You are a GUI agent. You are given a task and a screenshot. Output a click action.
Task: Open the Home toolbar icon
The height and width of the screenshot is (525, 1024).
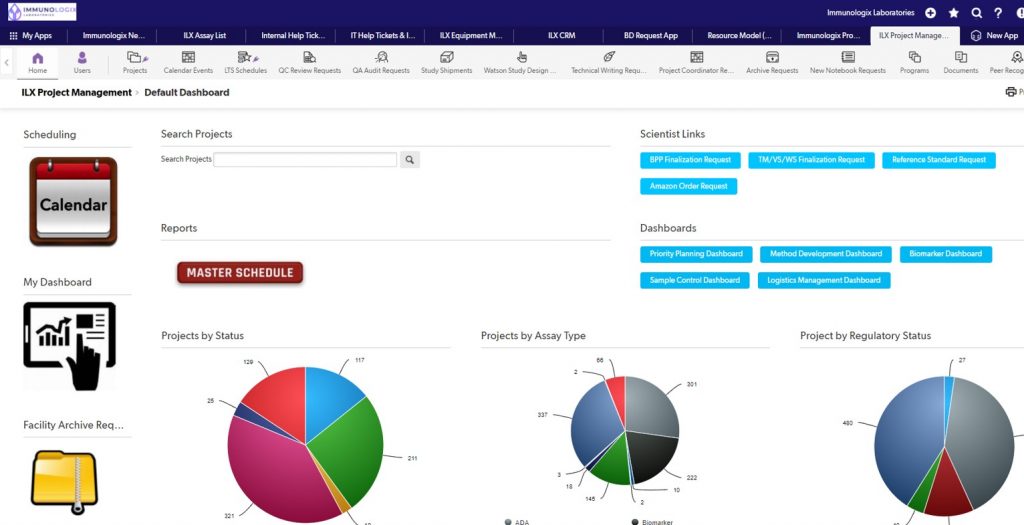click(38, 63)
